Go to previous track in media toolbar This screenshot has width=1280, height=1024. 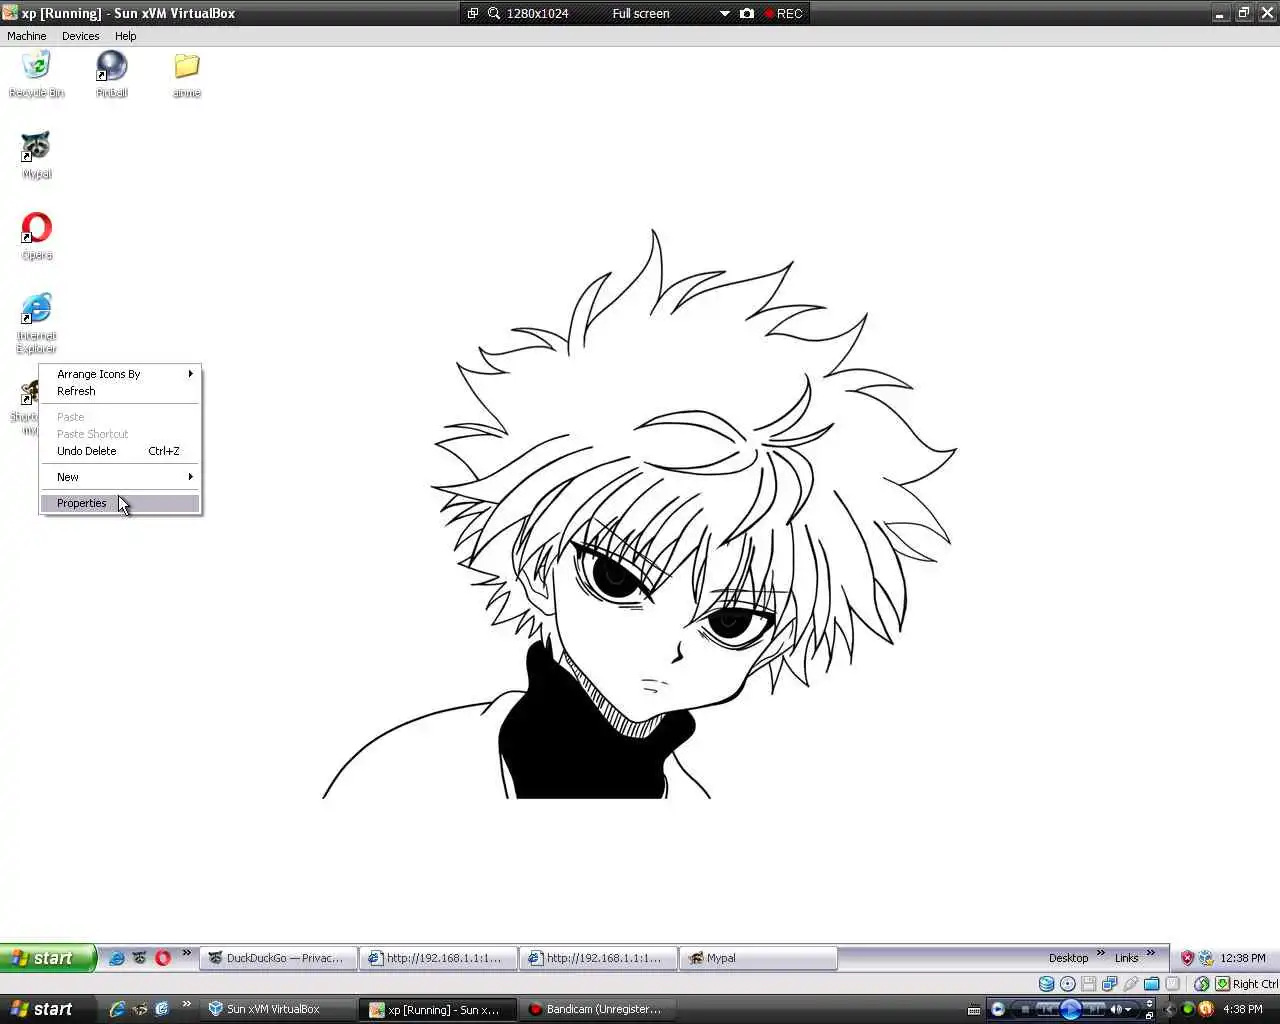point(1048,1009)
